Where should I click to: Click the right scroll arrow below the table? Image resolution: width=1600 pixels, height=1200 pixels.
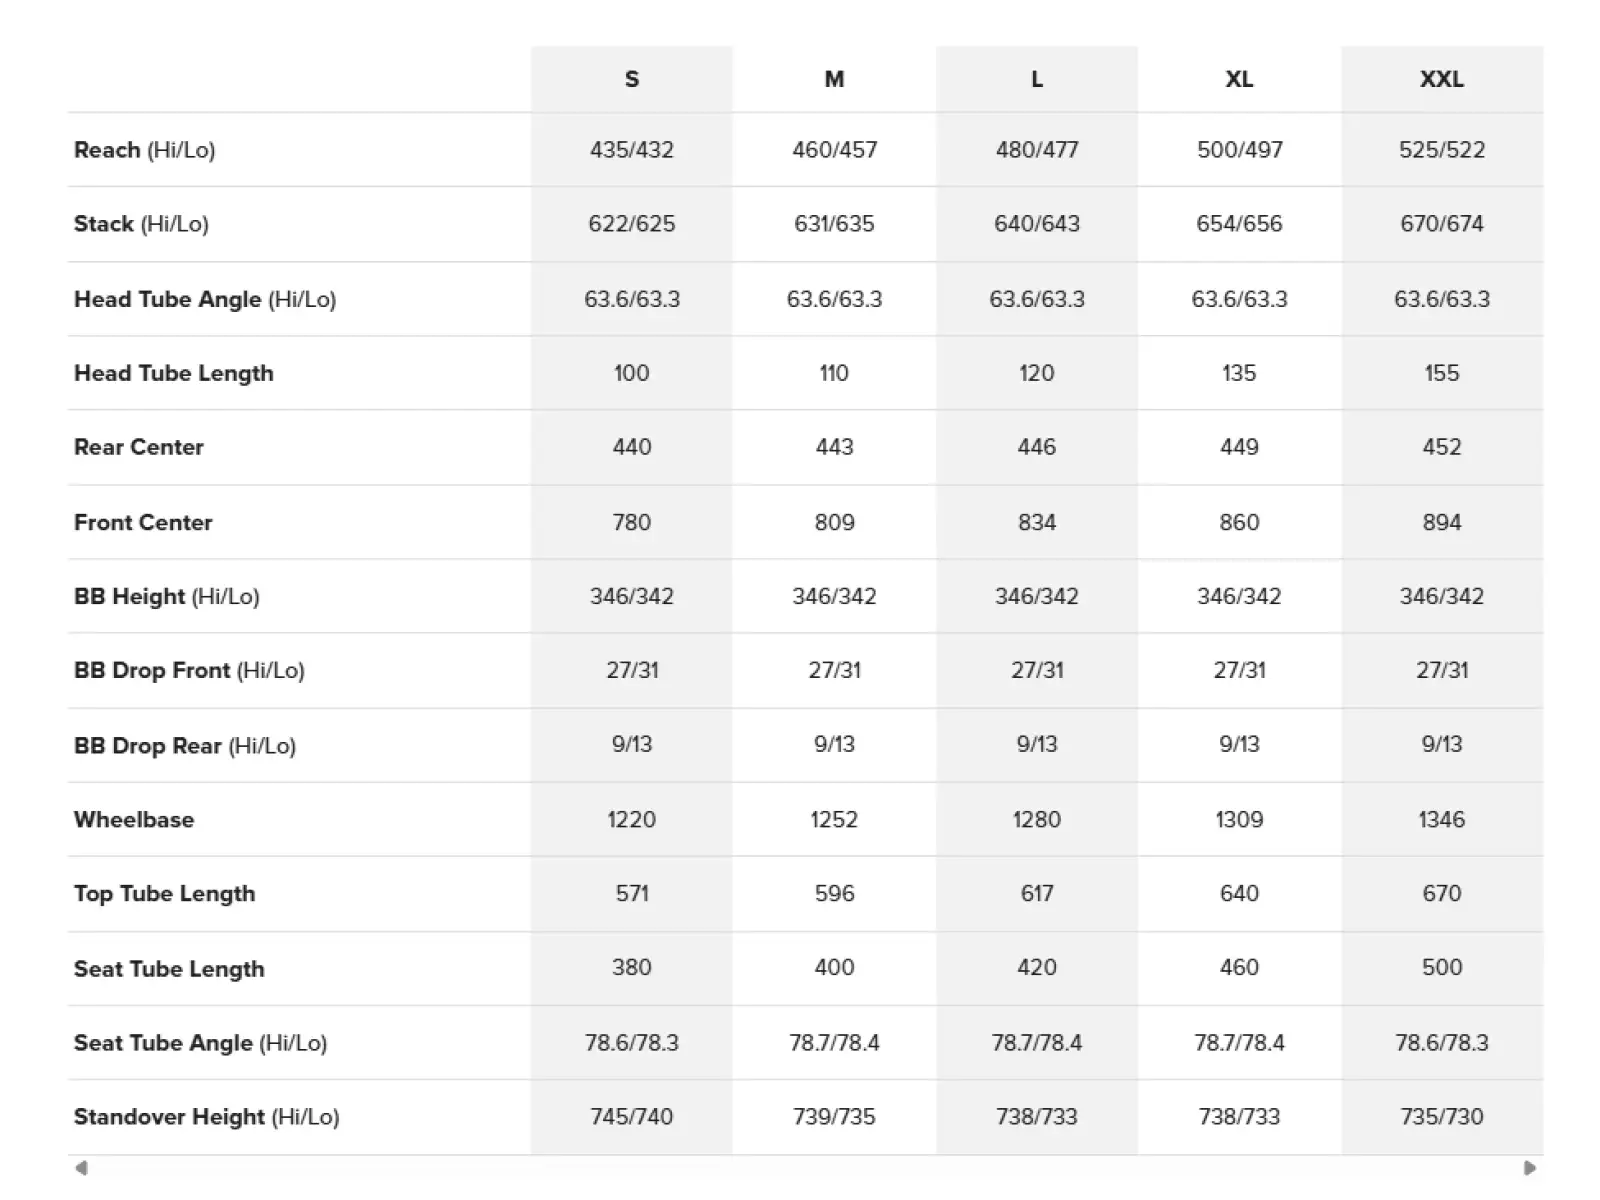click(1529, 1168)
